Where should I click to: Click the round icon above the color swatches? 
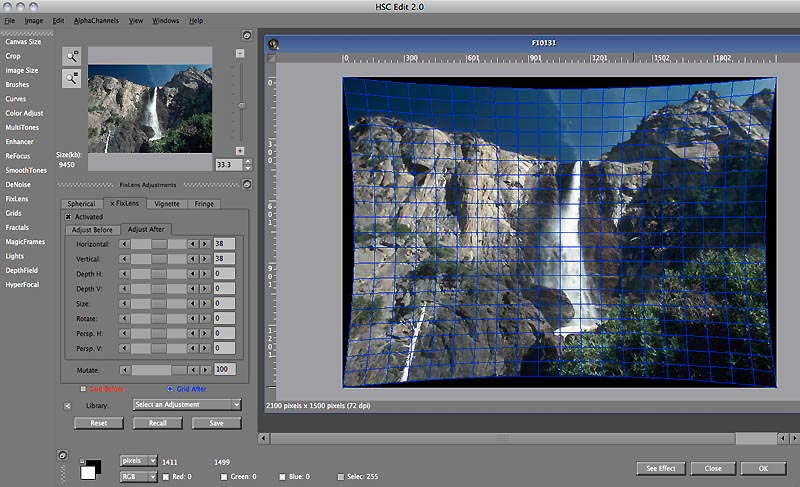tap(63, 455)
